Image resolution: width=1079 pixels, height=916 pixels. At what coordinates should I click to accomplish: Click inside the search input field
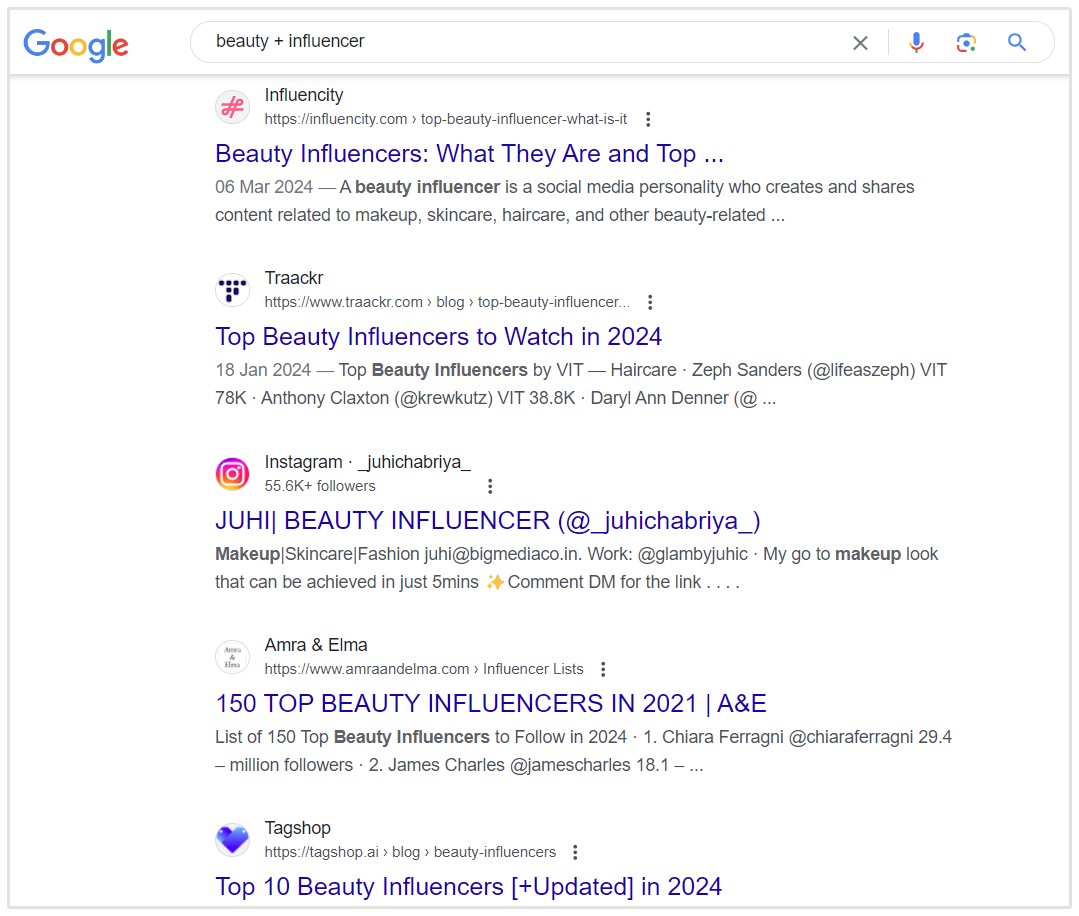coord(500,42)
